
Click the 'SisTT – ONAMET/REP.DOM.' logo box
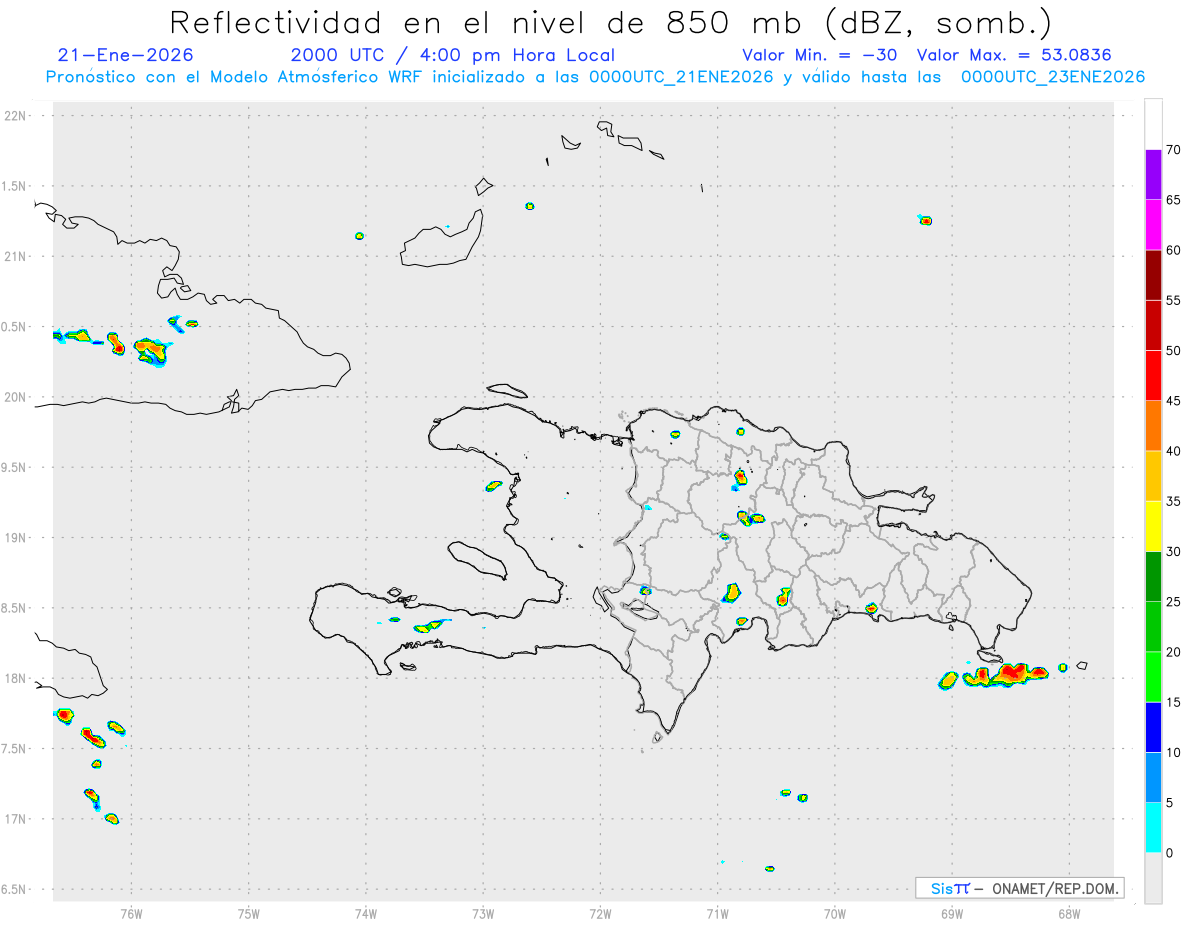1019,888
